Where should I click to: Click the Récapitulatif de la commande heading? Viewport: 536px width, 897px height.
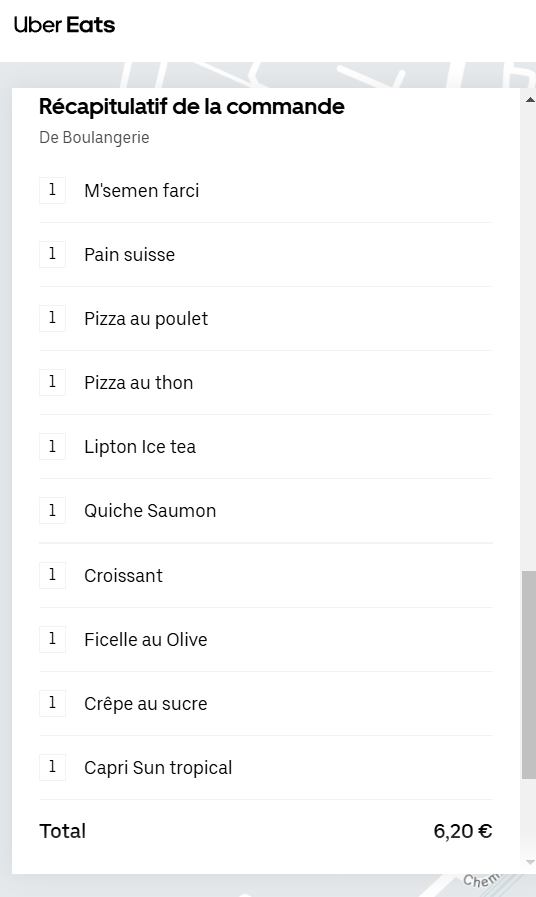192,106
